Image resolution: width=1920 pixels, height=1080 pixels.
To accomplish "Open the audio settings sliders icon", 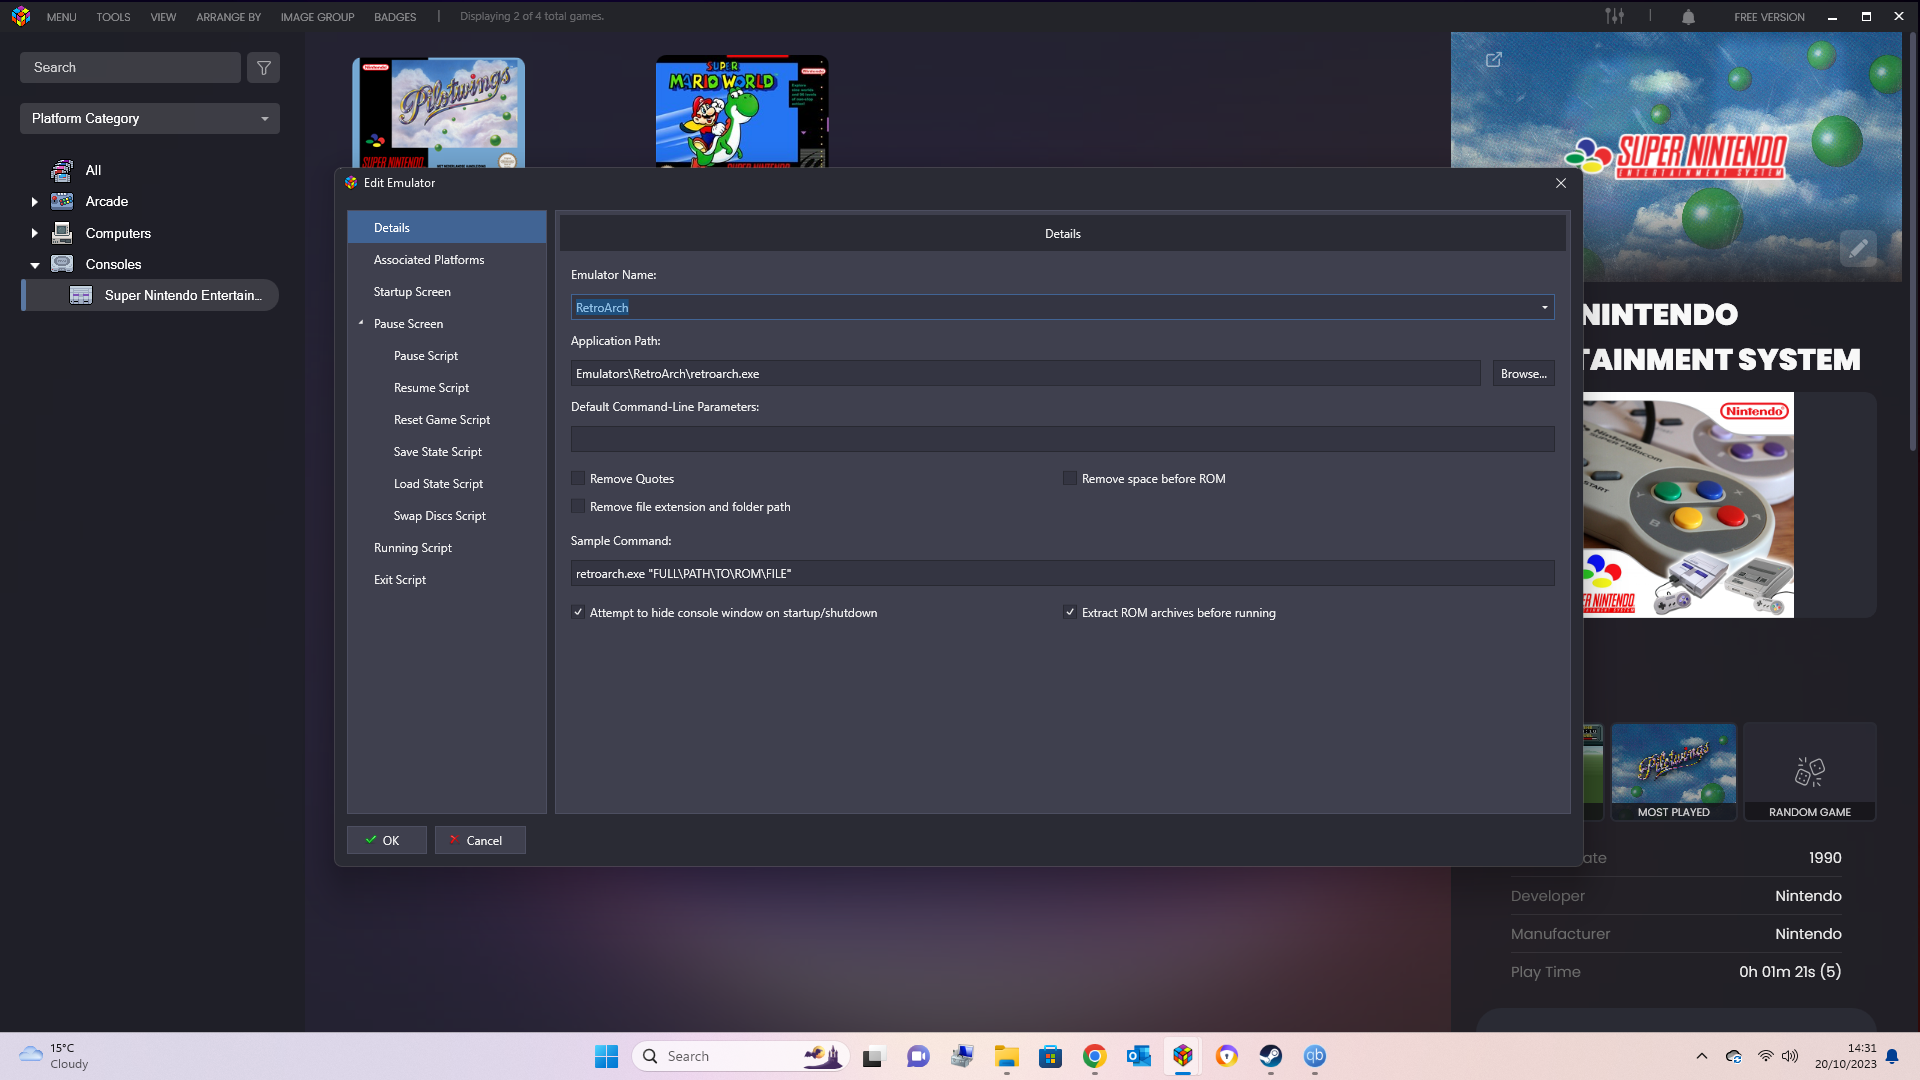I will coord(1615,16).
